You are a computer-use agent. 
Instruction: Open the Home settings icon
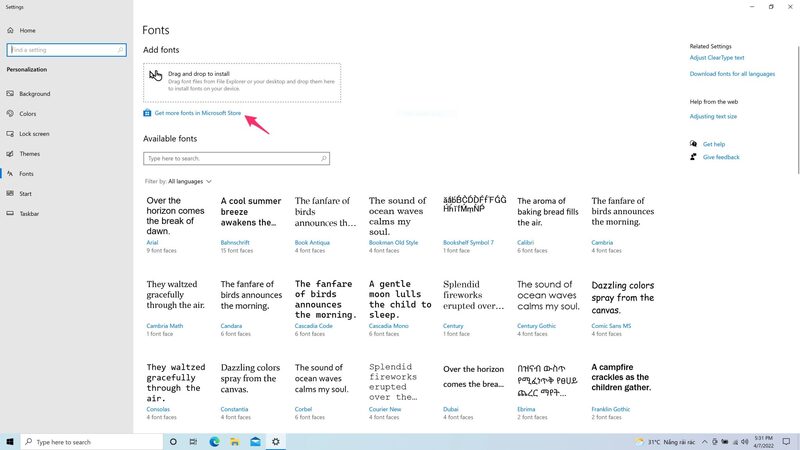[x=10, y=31]
